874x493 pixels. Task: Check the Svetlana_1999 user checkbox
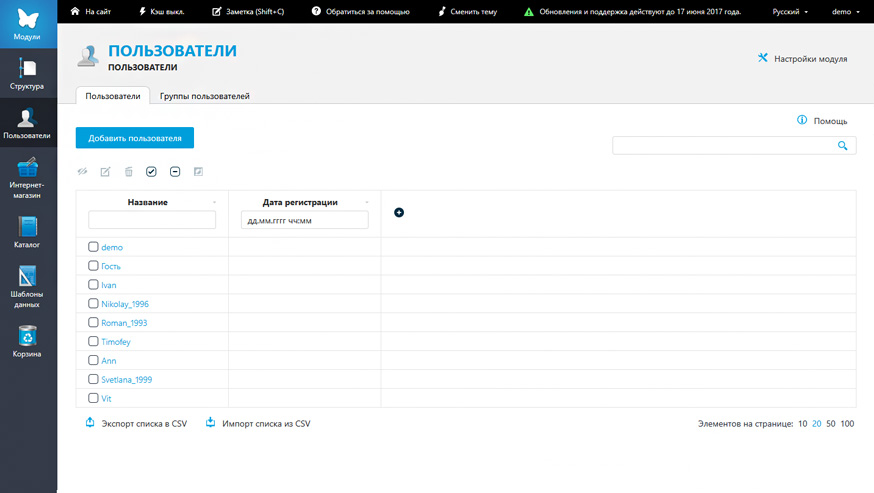tap(93, 379)
